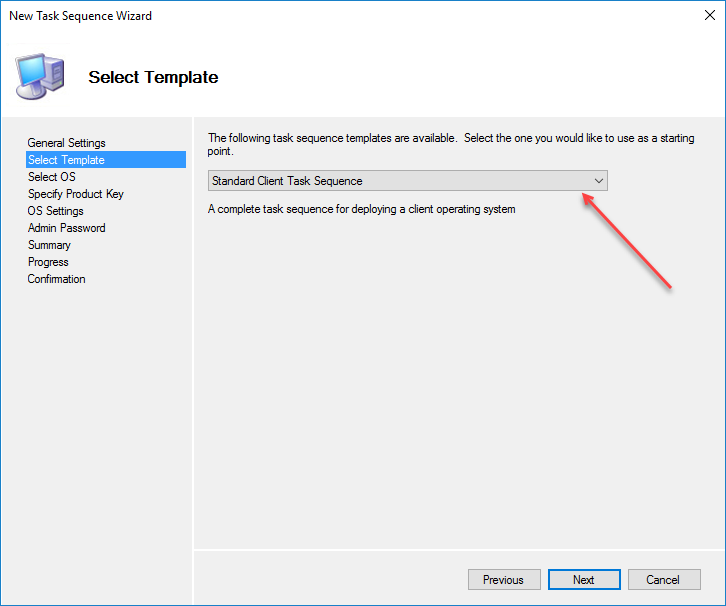Jump to the Specify Product Key step
726x606 pixels.
click(x=76, y=194)
